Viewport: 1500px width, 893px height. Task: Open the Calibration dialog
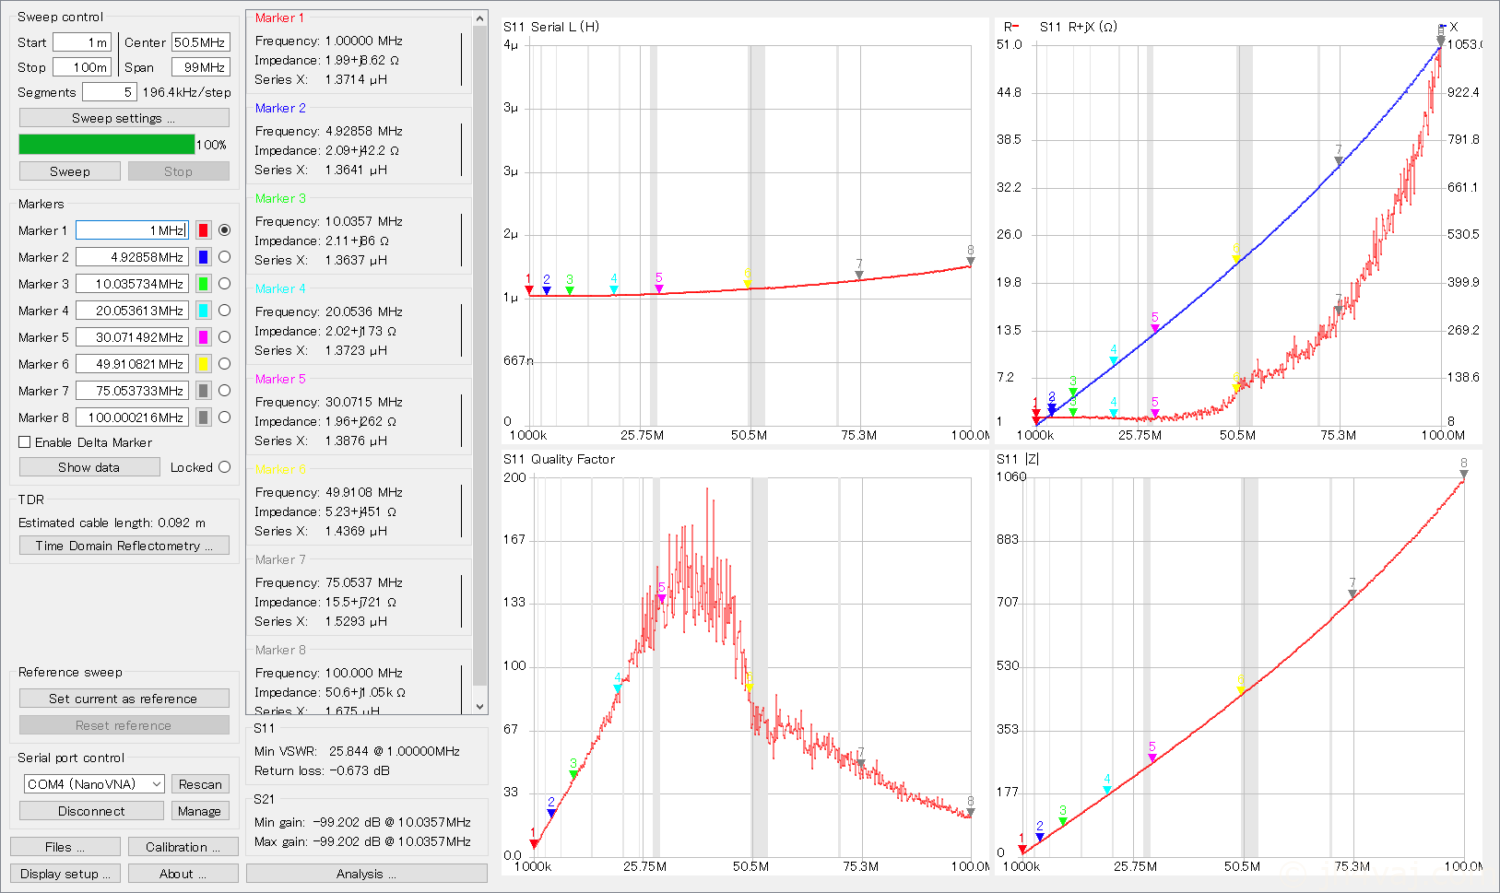pyautogui.click(x=183, y=847)
